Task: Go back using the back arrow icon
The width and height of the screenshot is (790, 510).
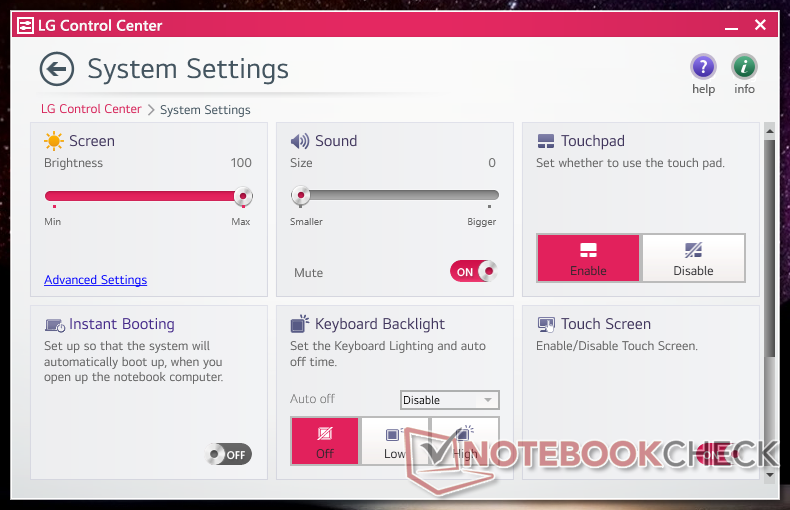Action: tap(56, 69)
